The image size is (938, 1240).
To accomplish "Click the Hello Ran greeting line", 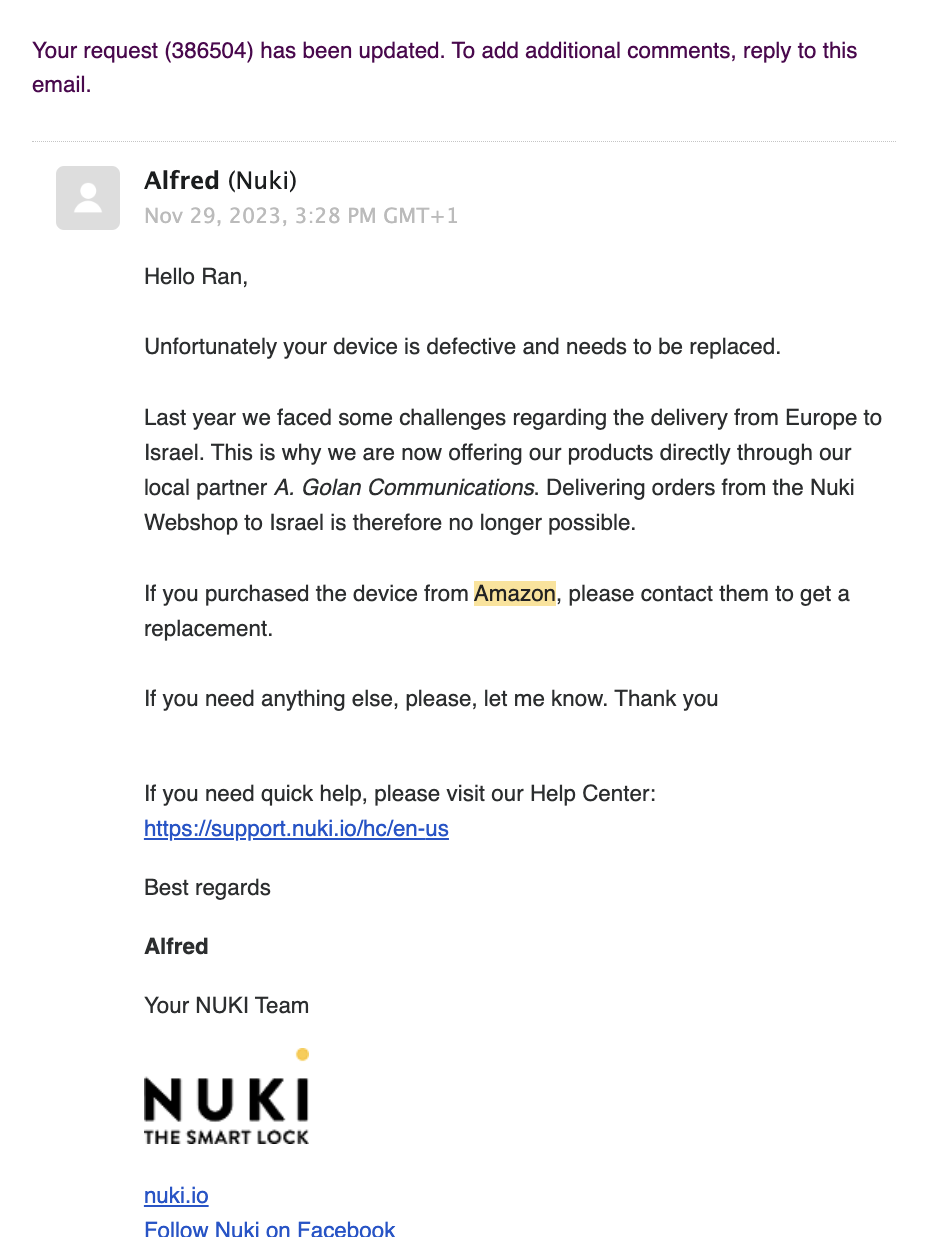I will (196, 277).
